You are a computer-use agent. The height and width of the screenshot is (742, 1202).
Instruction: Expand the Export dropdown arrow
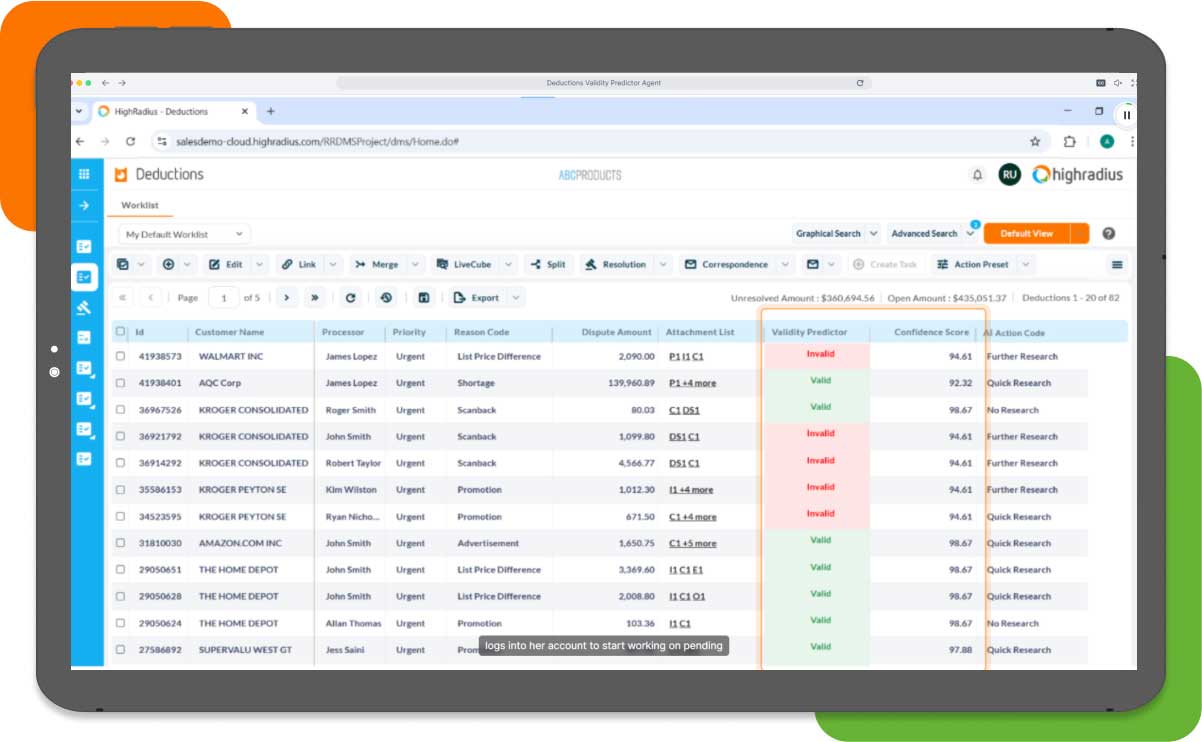click(x=516, y=298)
